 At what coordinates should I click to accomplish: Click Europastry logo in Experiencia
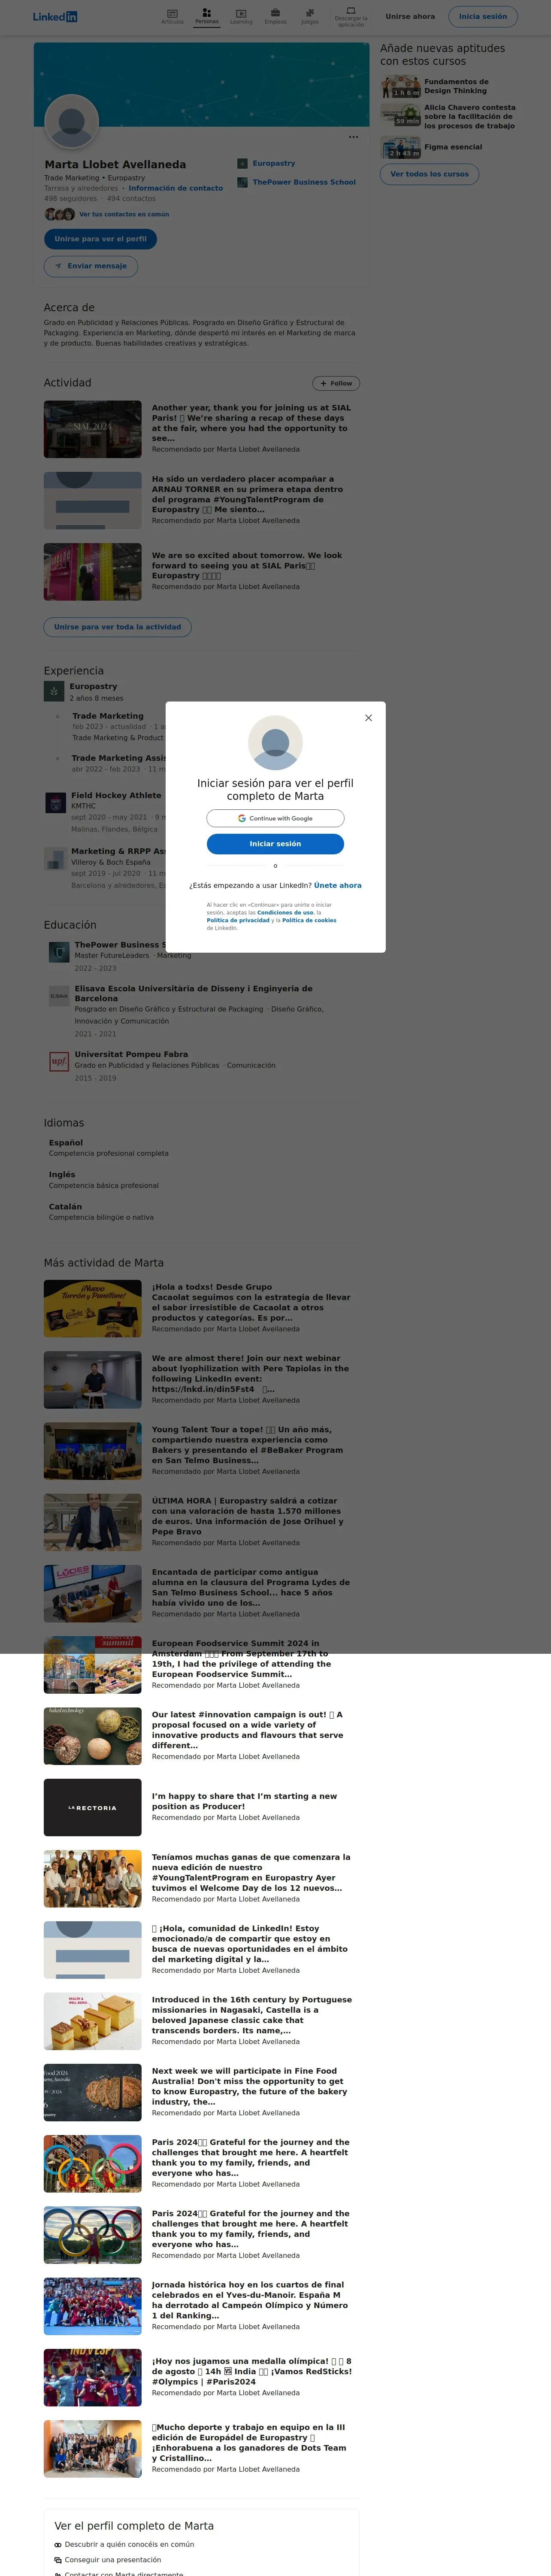pyautogui.click(x=54, y=691)
